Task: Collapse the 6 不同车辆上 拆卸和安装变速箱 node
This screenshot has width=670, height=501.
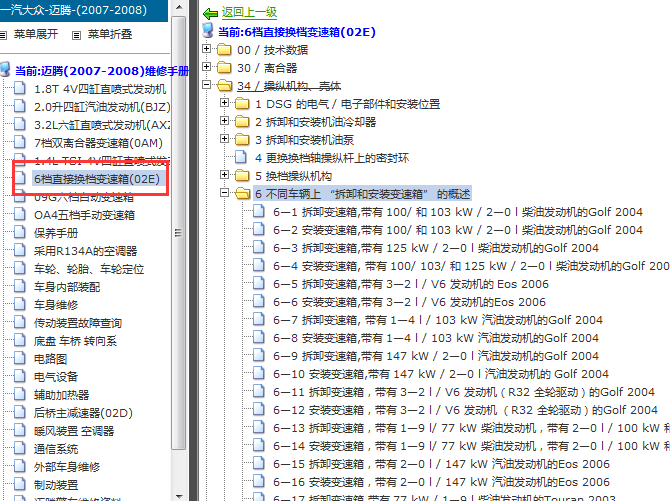Action: (224, 193)
